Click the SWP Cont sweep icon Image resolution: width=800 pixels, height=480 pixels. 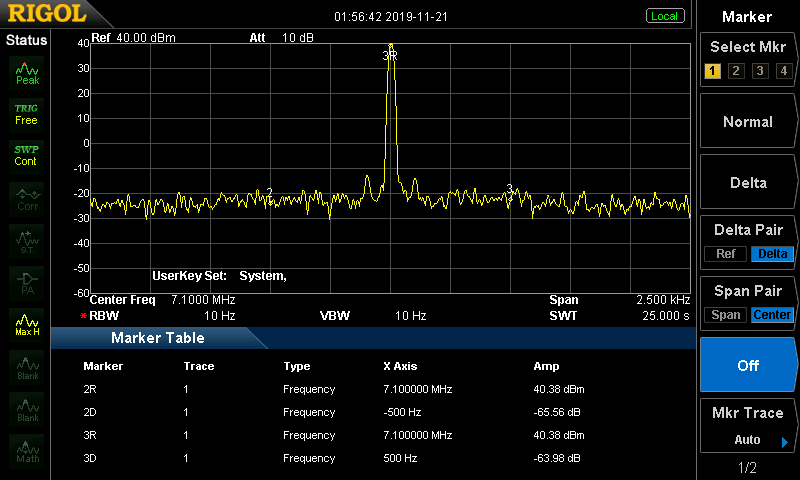(x=26, y=154)
